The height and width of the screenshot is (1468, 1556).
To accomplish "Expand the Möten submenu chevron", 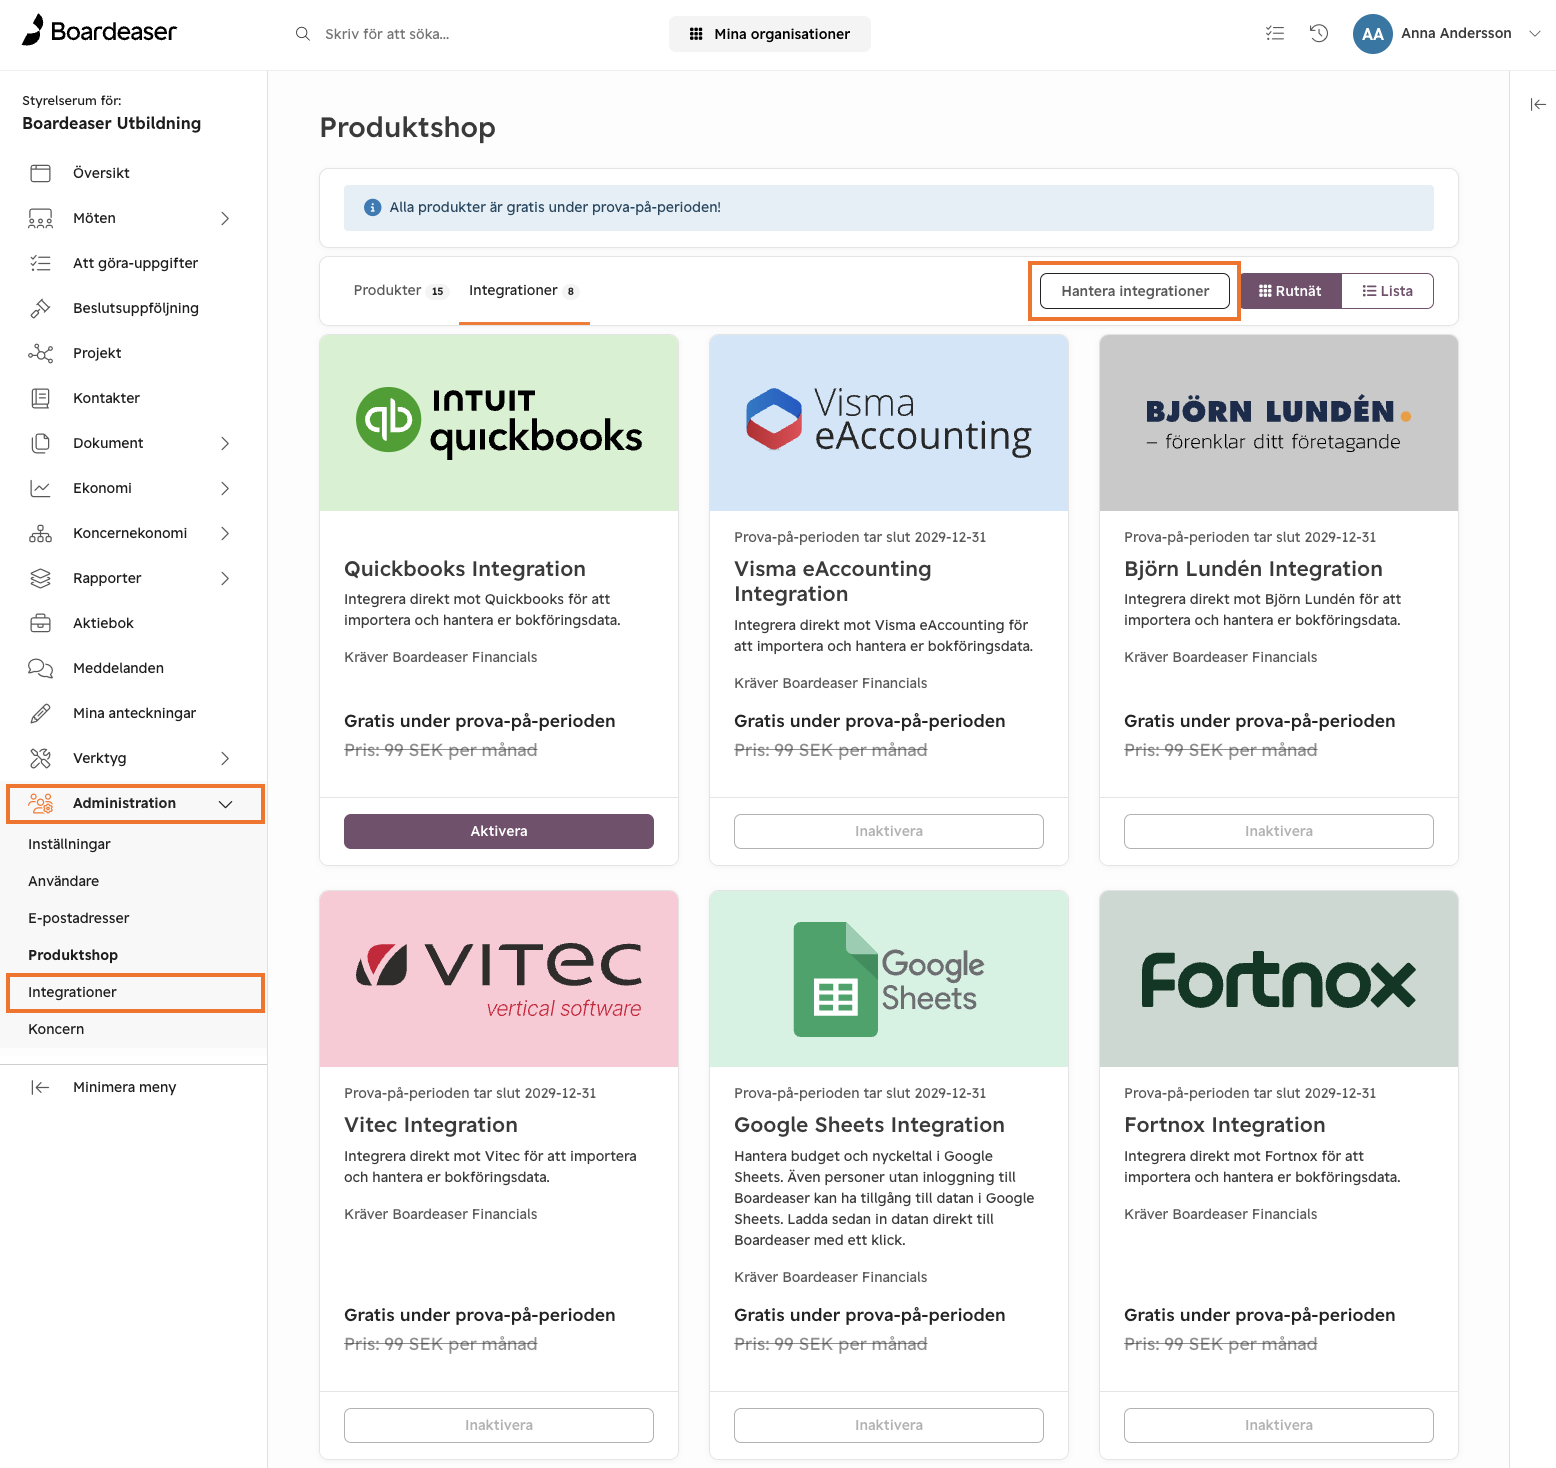I will (x=225, y=218).
